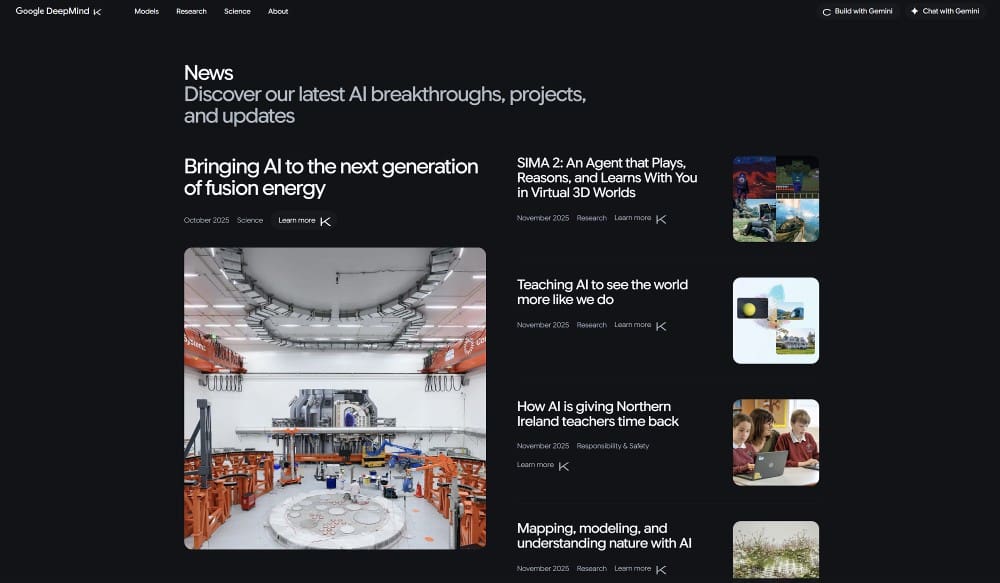The image size is (1000, 583).
Task: Open the SIMA 2 game worlds thumbnail
Action: click(x=775, y=198)
